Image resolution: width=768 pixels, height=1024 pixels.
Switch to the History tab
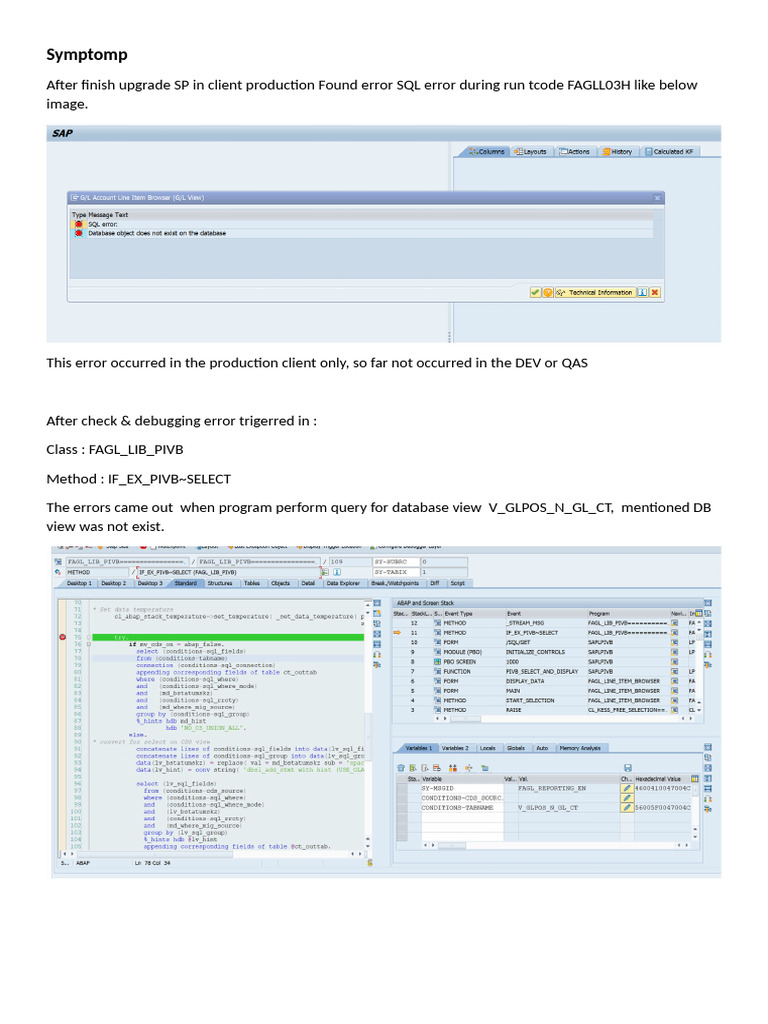pyautogui.click(x=617, y=152)
